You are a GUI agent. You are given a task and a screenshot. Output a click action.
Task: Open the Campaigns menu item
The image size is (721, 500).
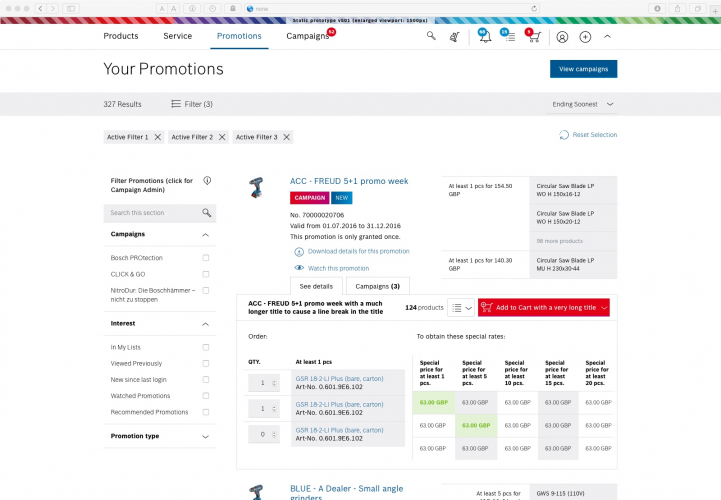(x=308, y=36)
